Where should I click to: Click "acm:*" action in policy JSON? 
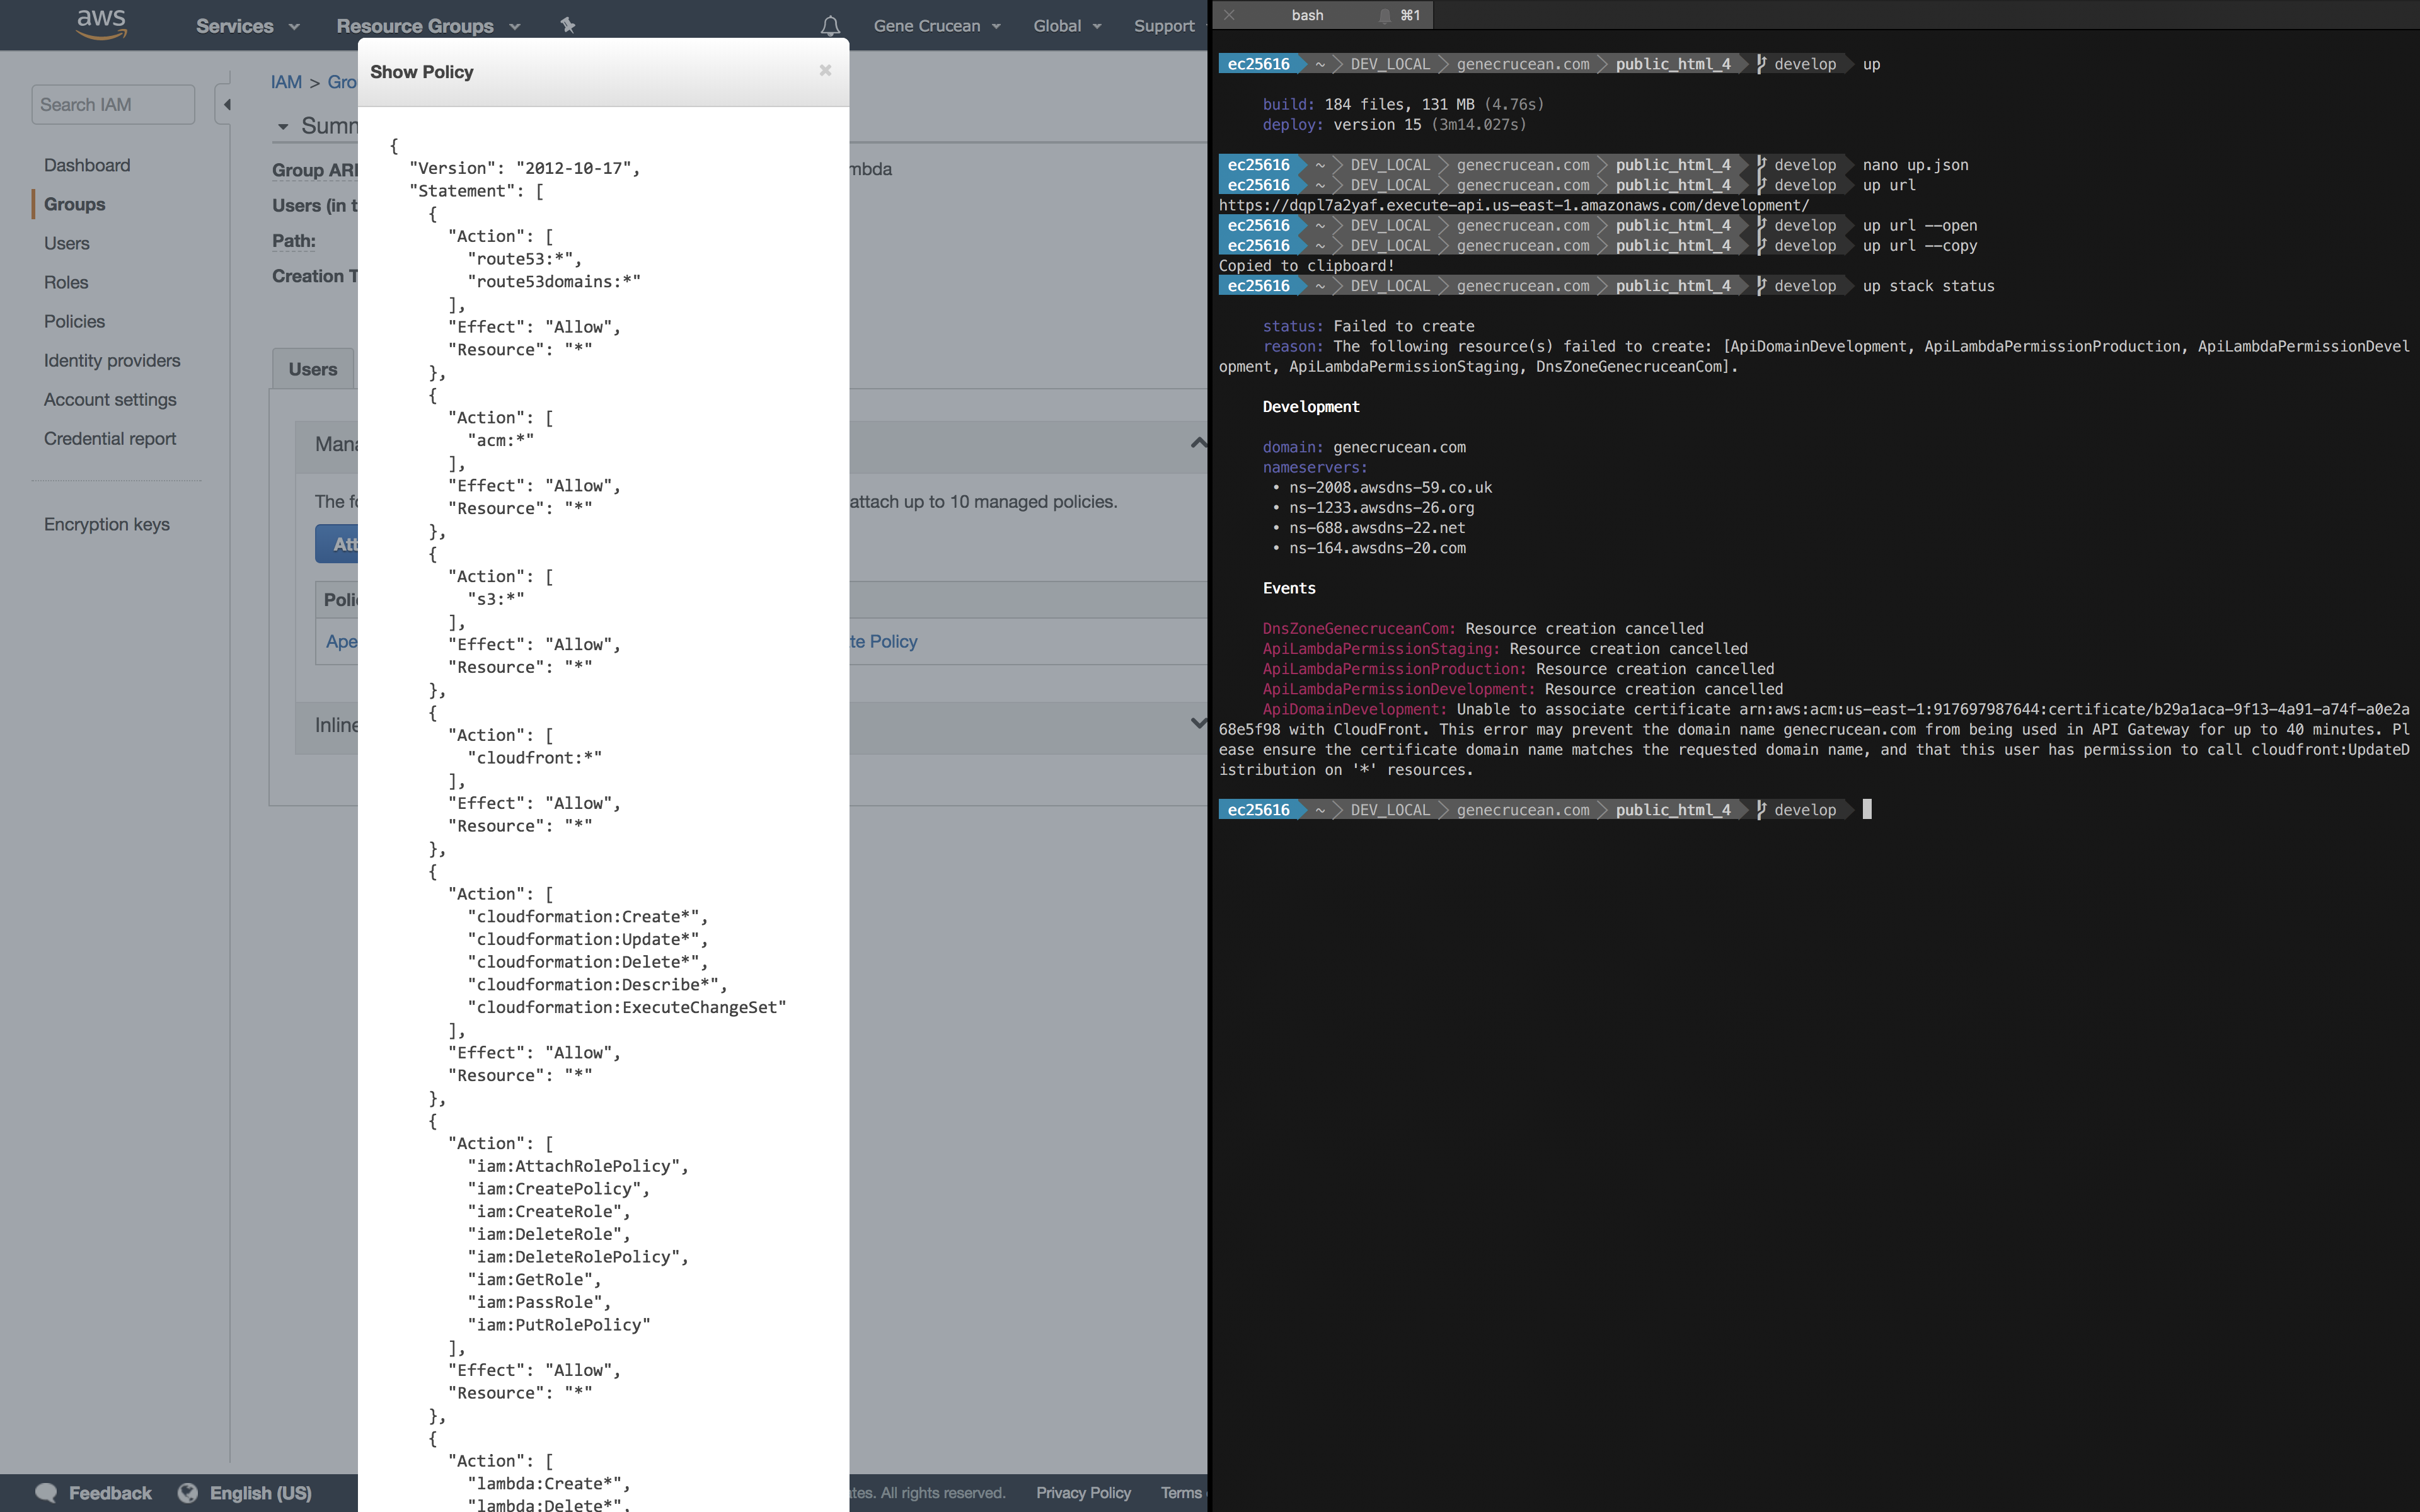point(501,440)
